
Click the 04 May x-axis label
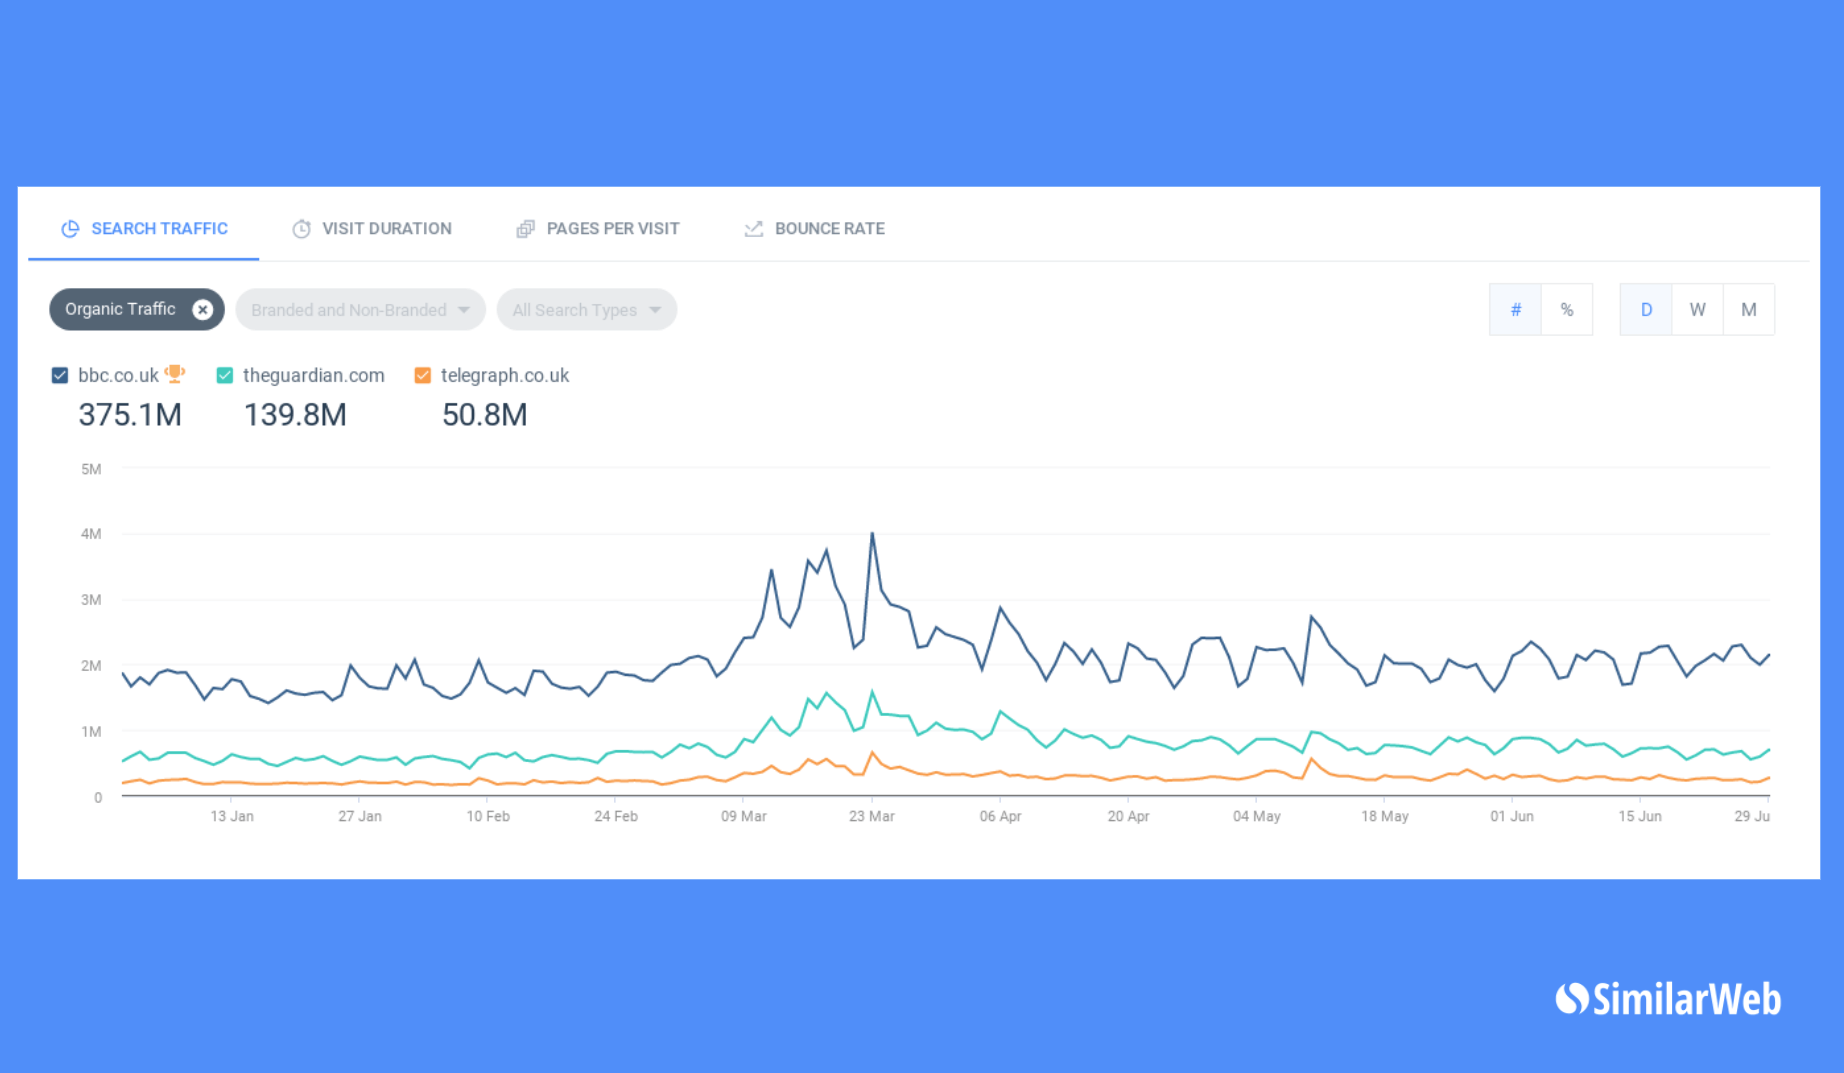(x=1256, y=816)
